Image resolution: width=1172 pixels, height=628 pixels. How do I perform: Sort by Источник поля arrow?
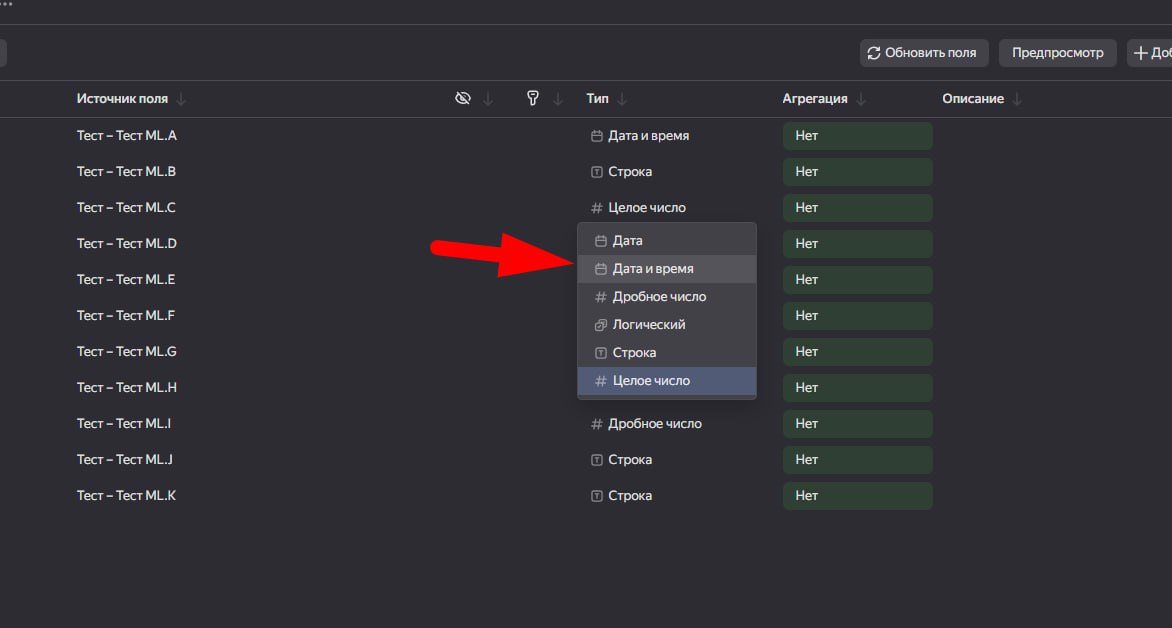(x=181, y=99)
